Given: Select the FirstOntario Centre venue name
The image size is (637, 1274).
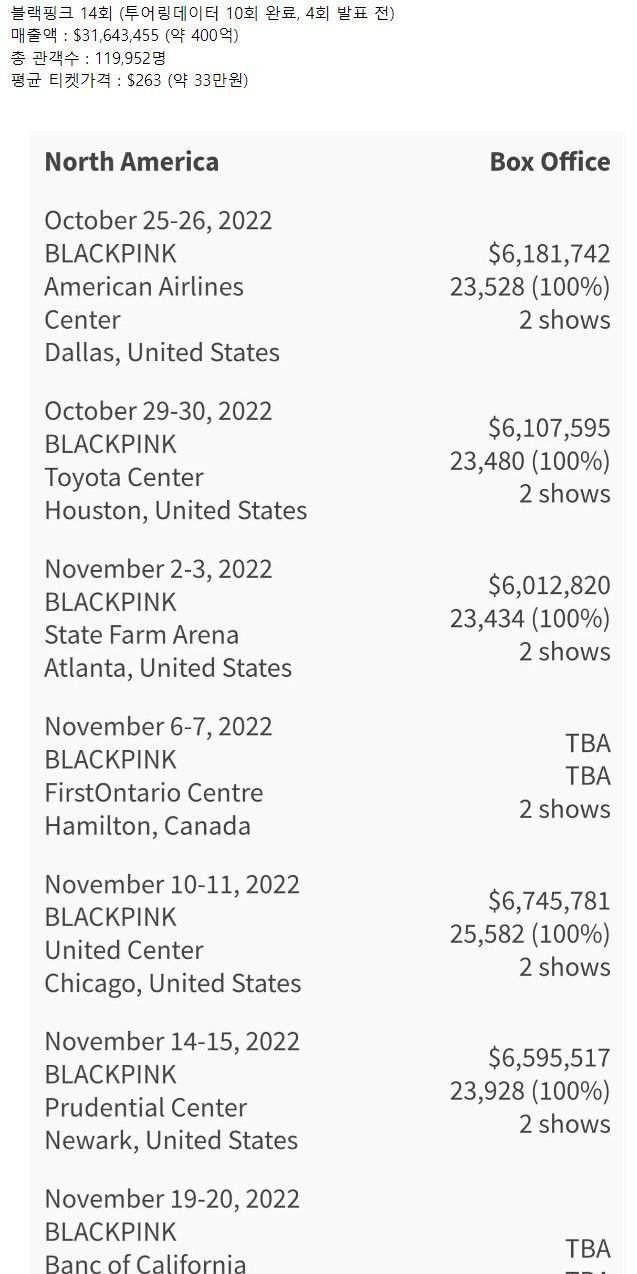Looking at the screenshot, I should point(153,793).
